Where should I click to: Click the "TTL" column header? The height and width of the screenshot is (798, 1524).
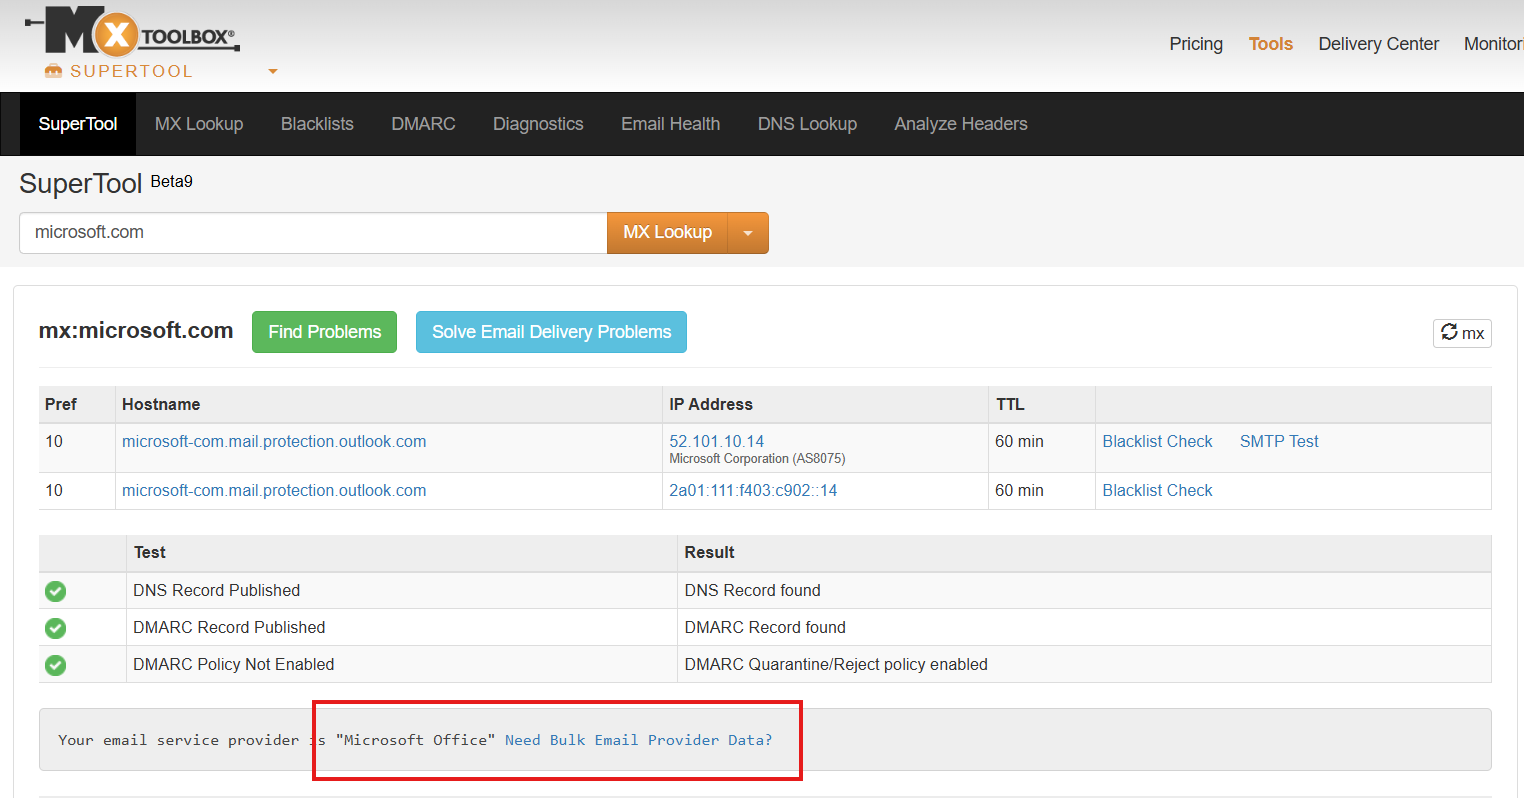point(1010,404)
